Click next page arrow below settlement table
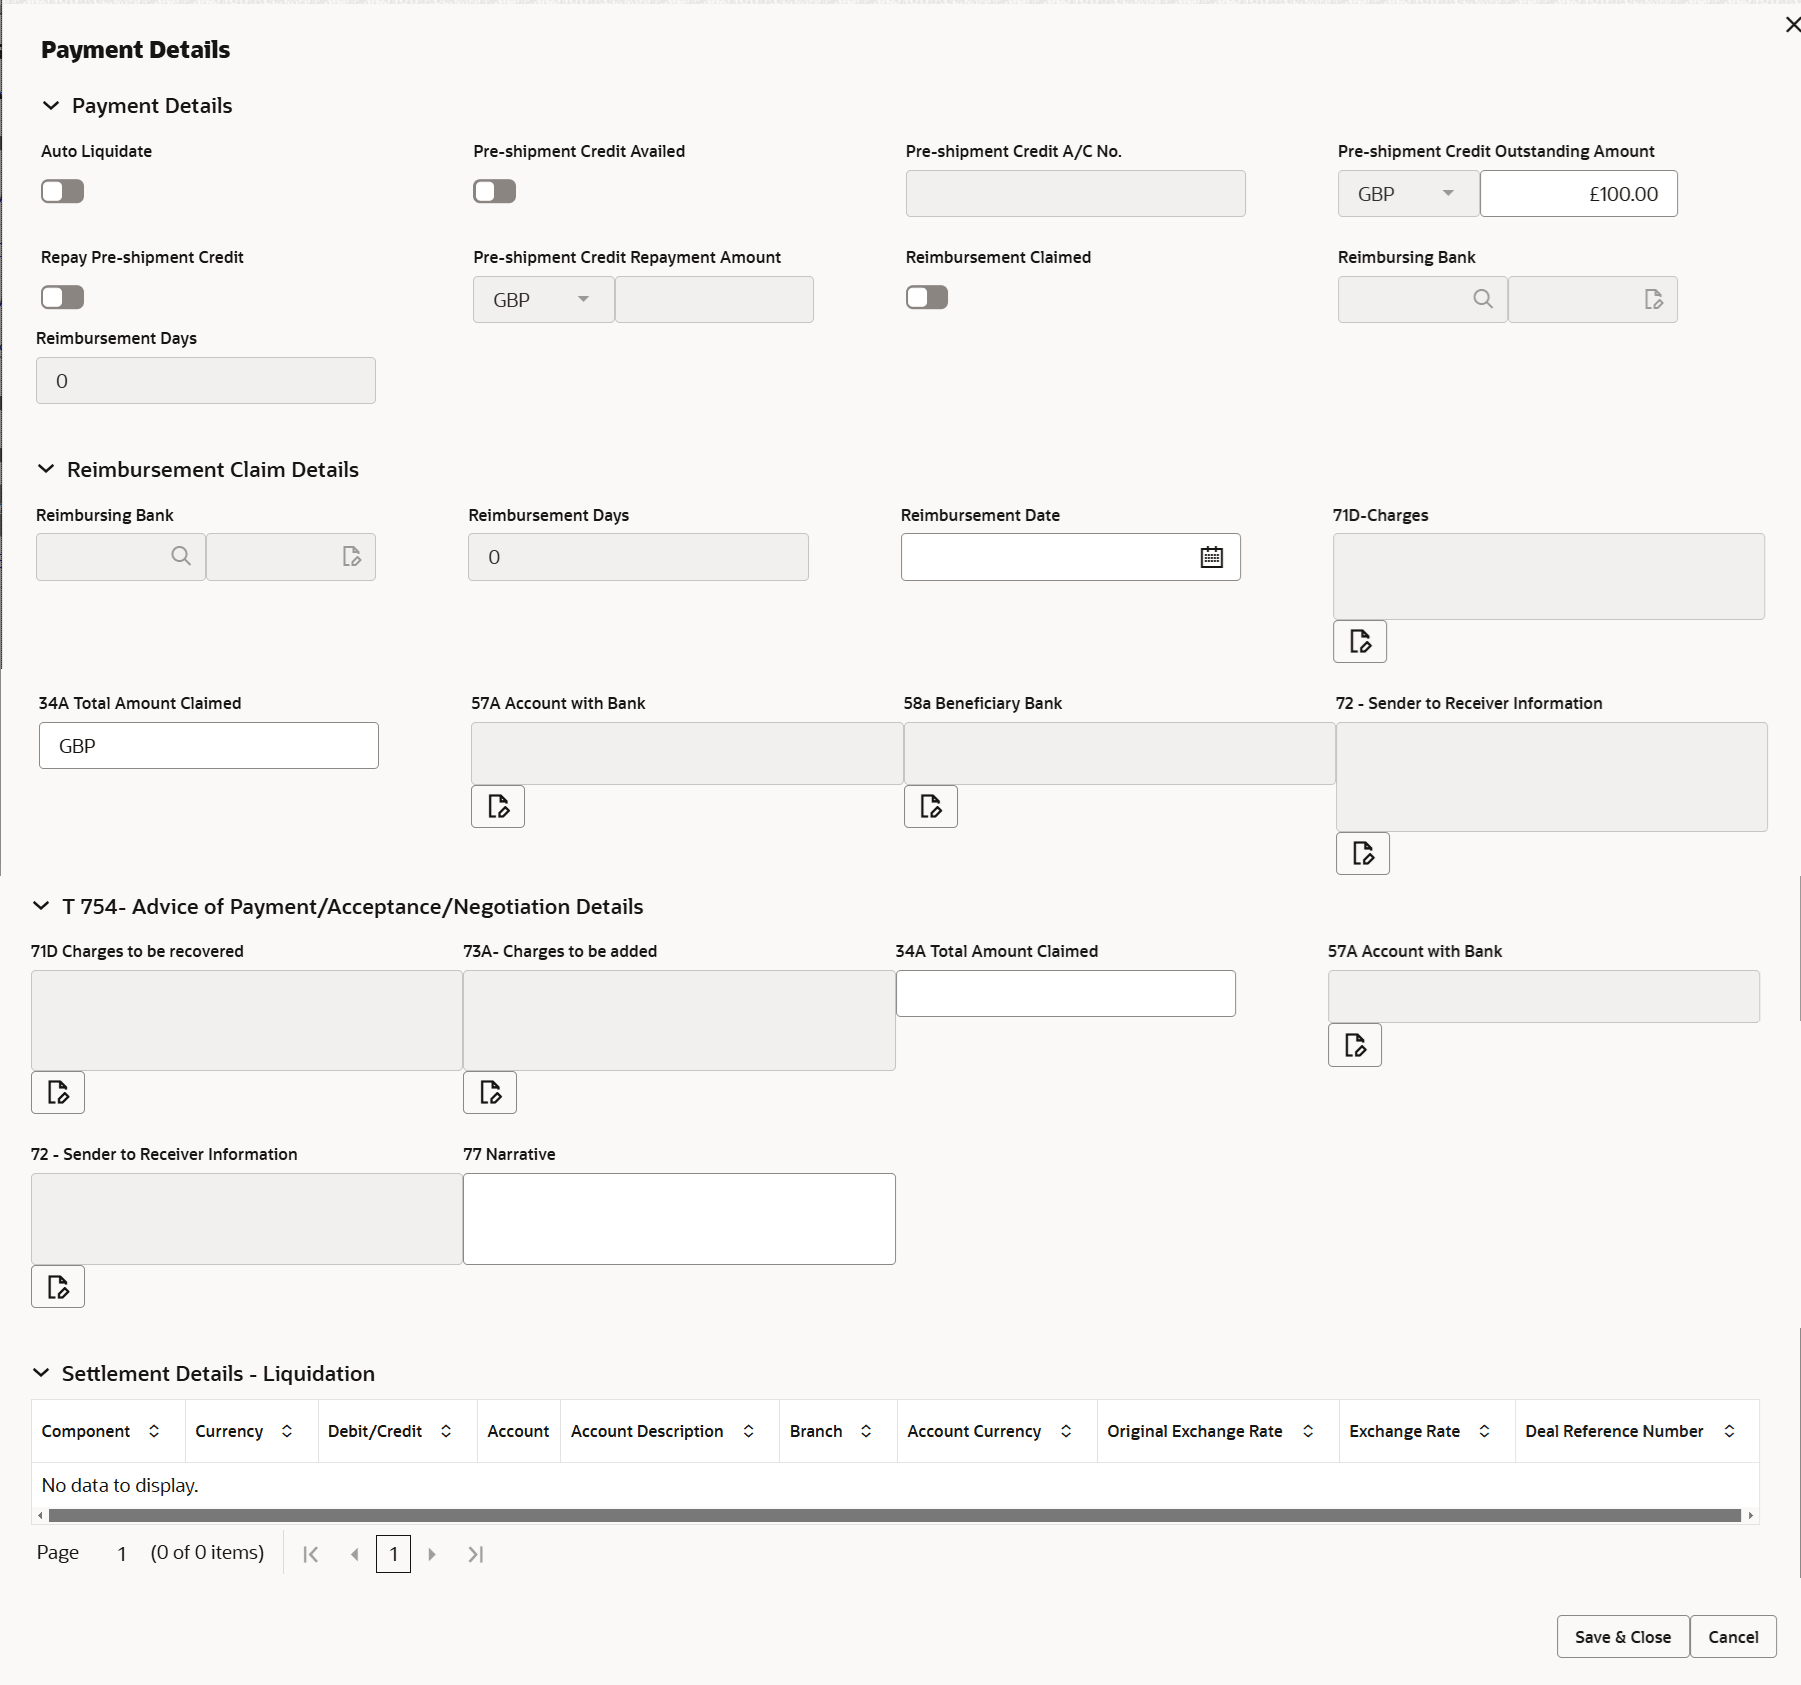Screen dimensions: 1801x1685 432,1553
